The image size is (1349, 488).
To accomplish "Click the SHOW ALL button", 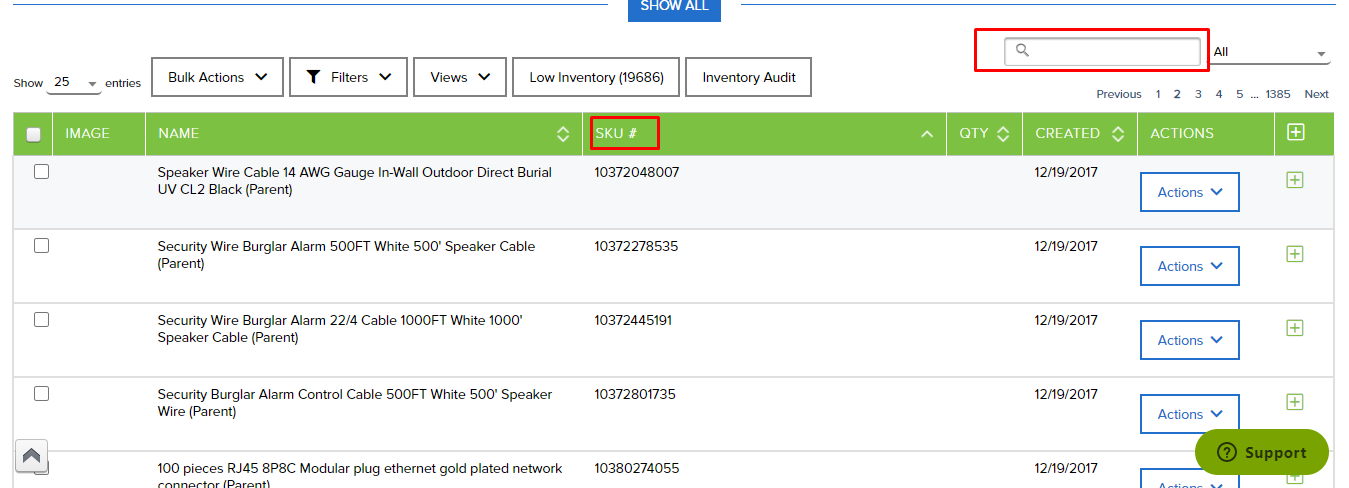I will 674,8.
